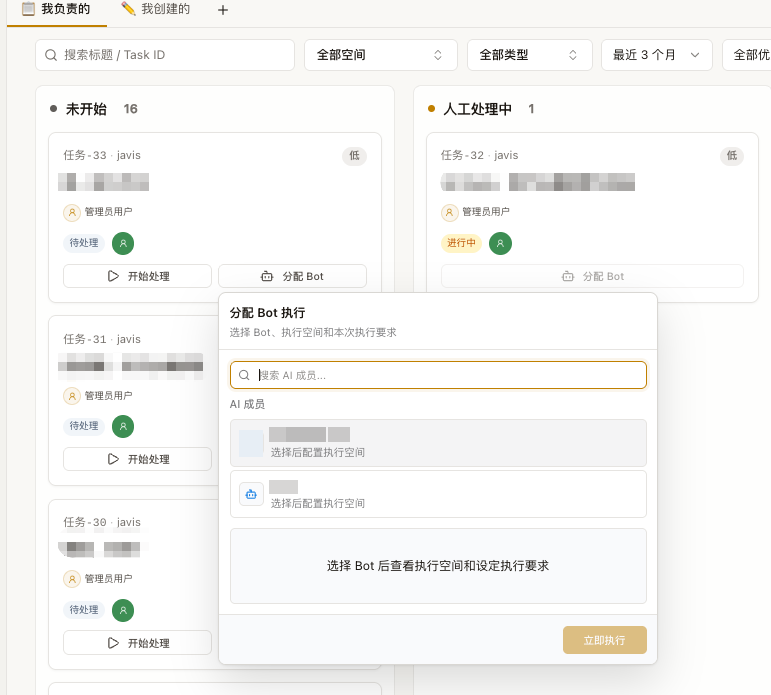
Task: Select the first AI member in the list
Action: tap(438, 443)
